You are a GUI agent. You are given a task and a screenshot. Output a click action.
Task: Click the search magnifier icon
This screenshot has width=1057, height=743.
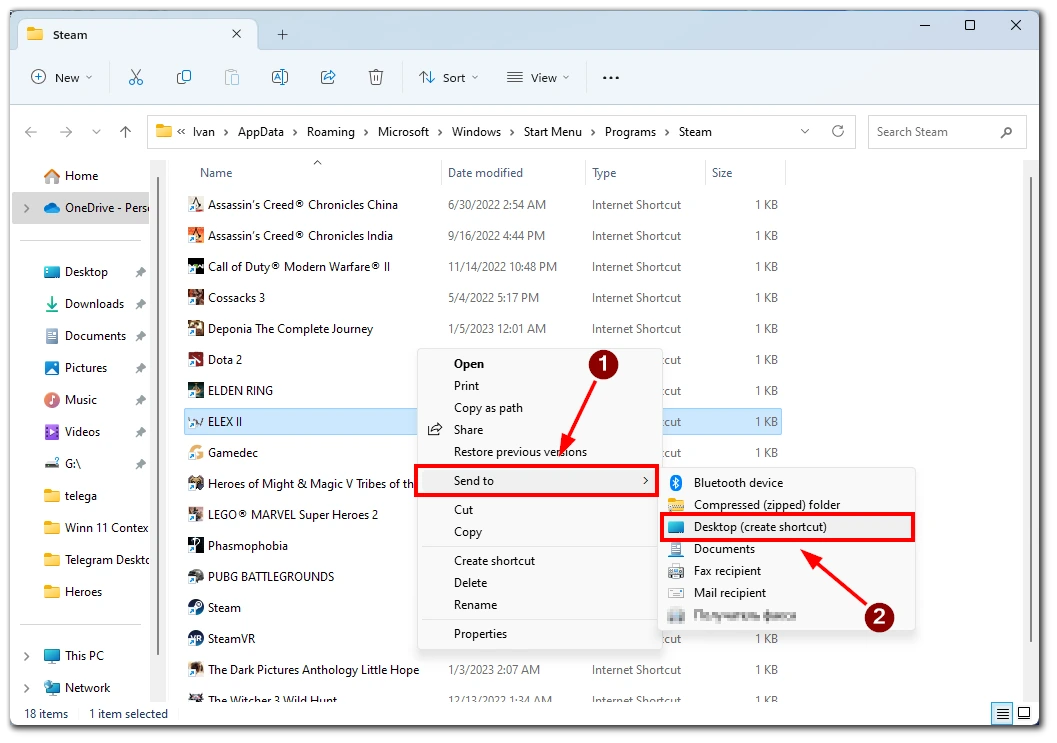click(x=1006, y=132)
